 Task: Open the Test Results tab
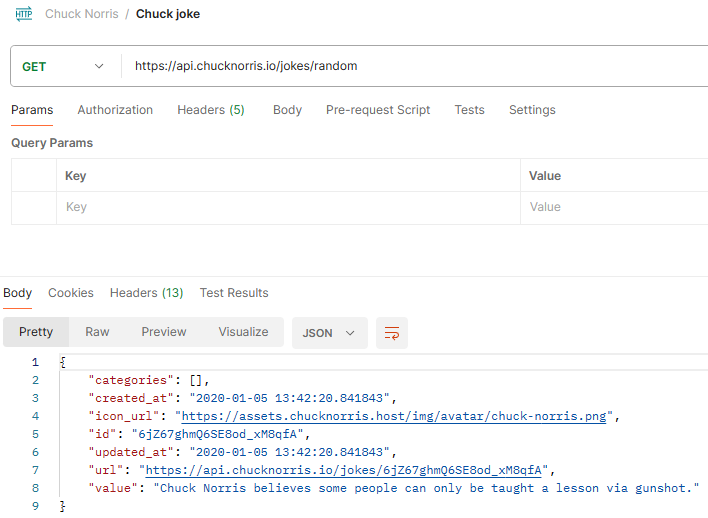pyautogui.click(x=234, y=293)
